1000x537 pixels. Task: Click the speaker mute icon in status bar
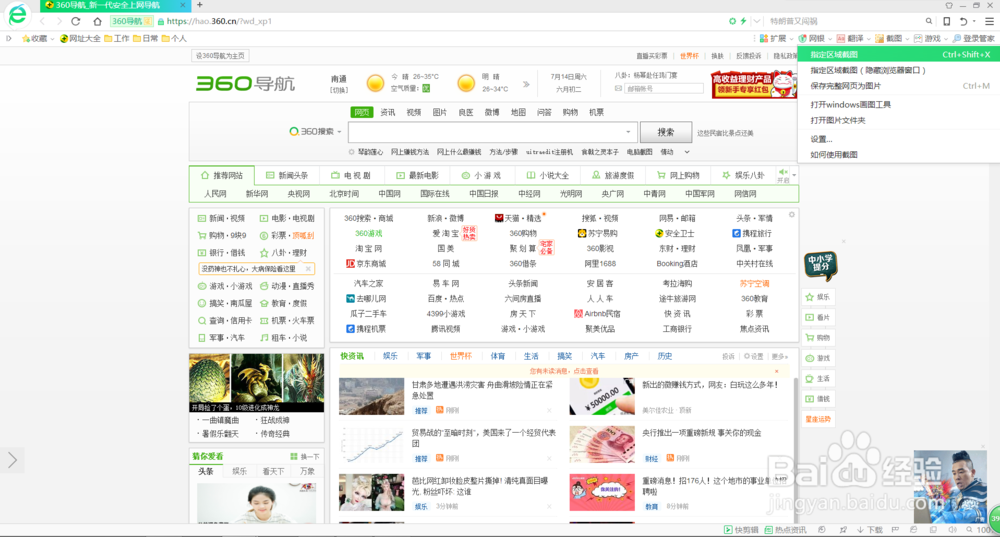click(x=952, y=530)
